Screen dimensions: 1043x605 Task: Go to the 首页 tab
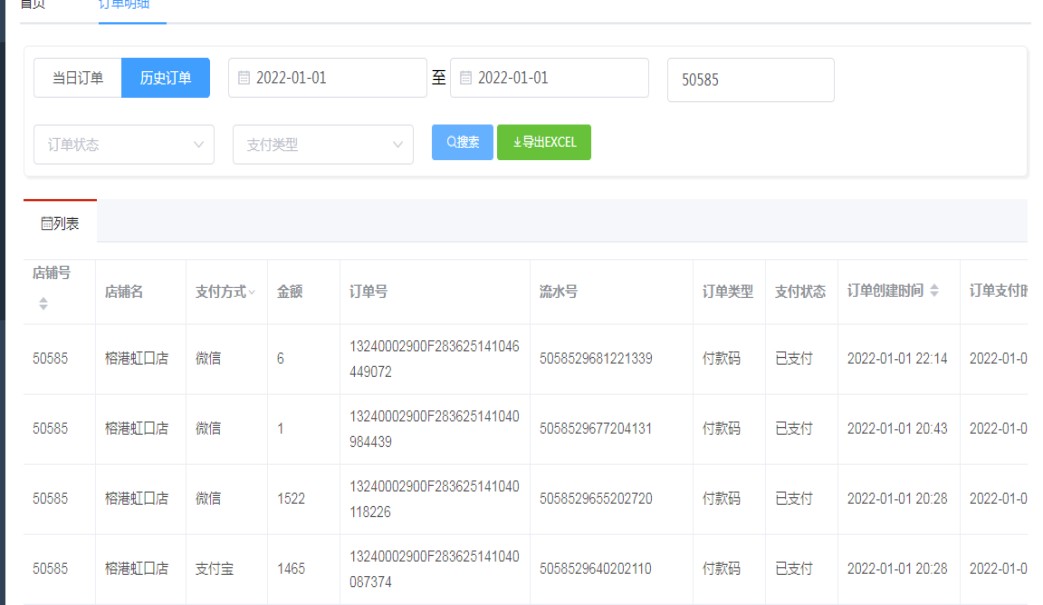pyautogui.click(x=33, y=5)
